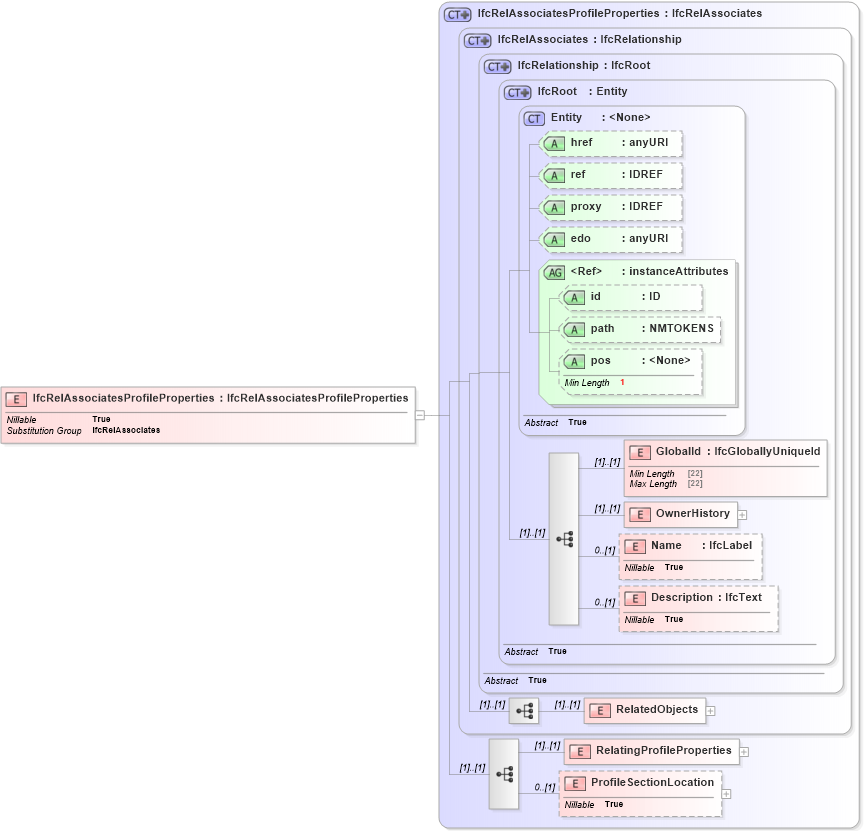Click the A icon next to proxy attribute
This screenshot has width=864, height=831.
pyautogui.click(x=555, y=207)
